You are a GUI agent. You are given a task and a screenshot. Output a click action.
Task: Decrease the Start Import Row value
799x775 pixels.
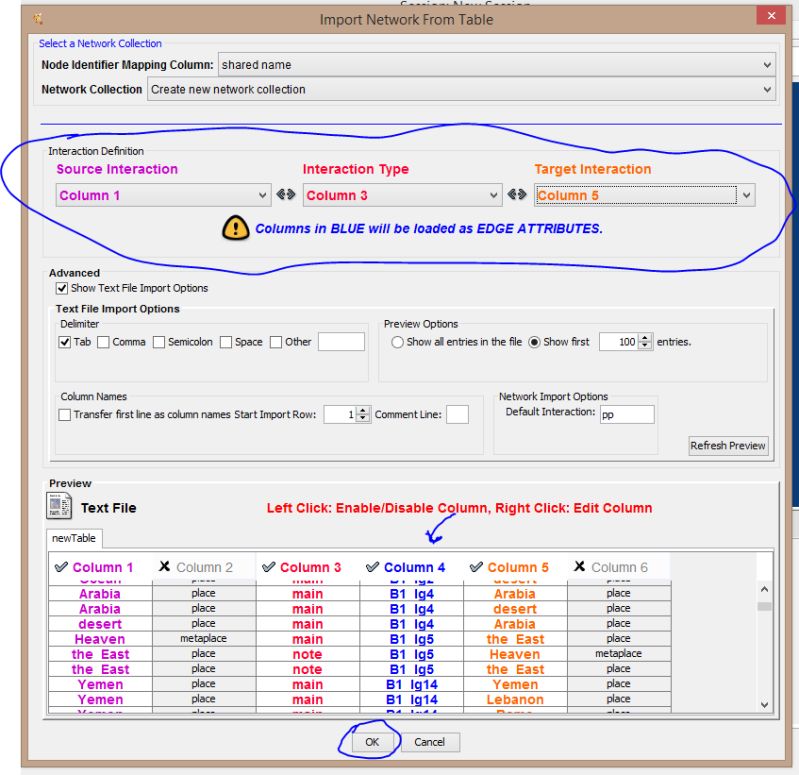[x=363, y=419]
